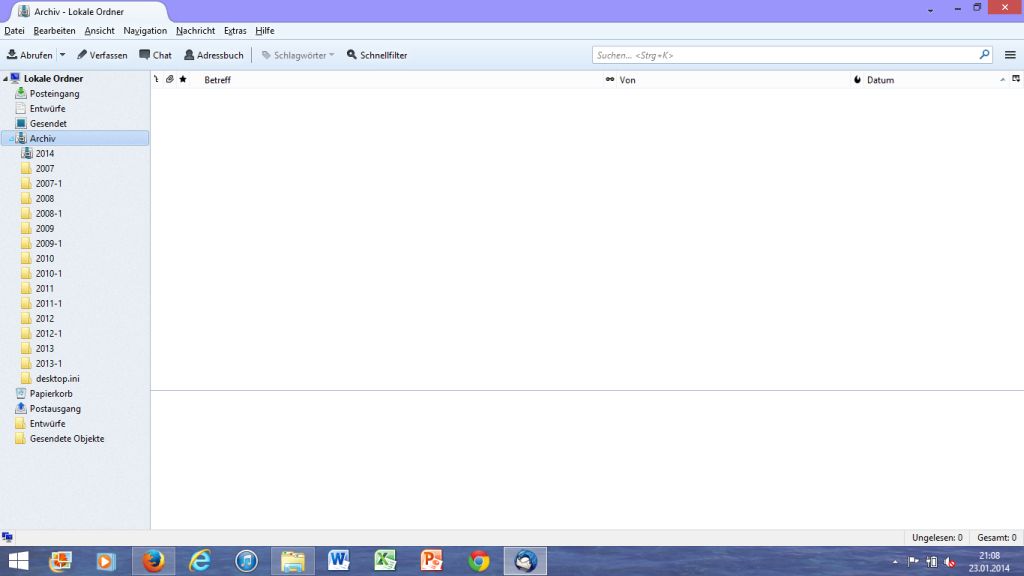
Task: Open the hamburger application menu
Action: [1010, 56]
